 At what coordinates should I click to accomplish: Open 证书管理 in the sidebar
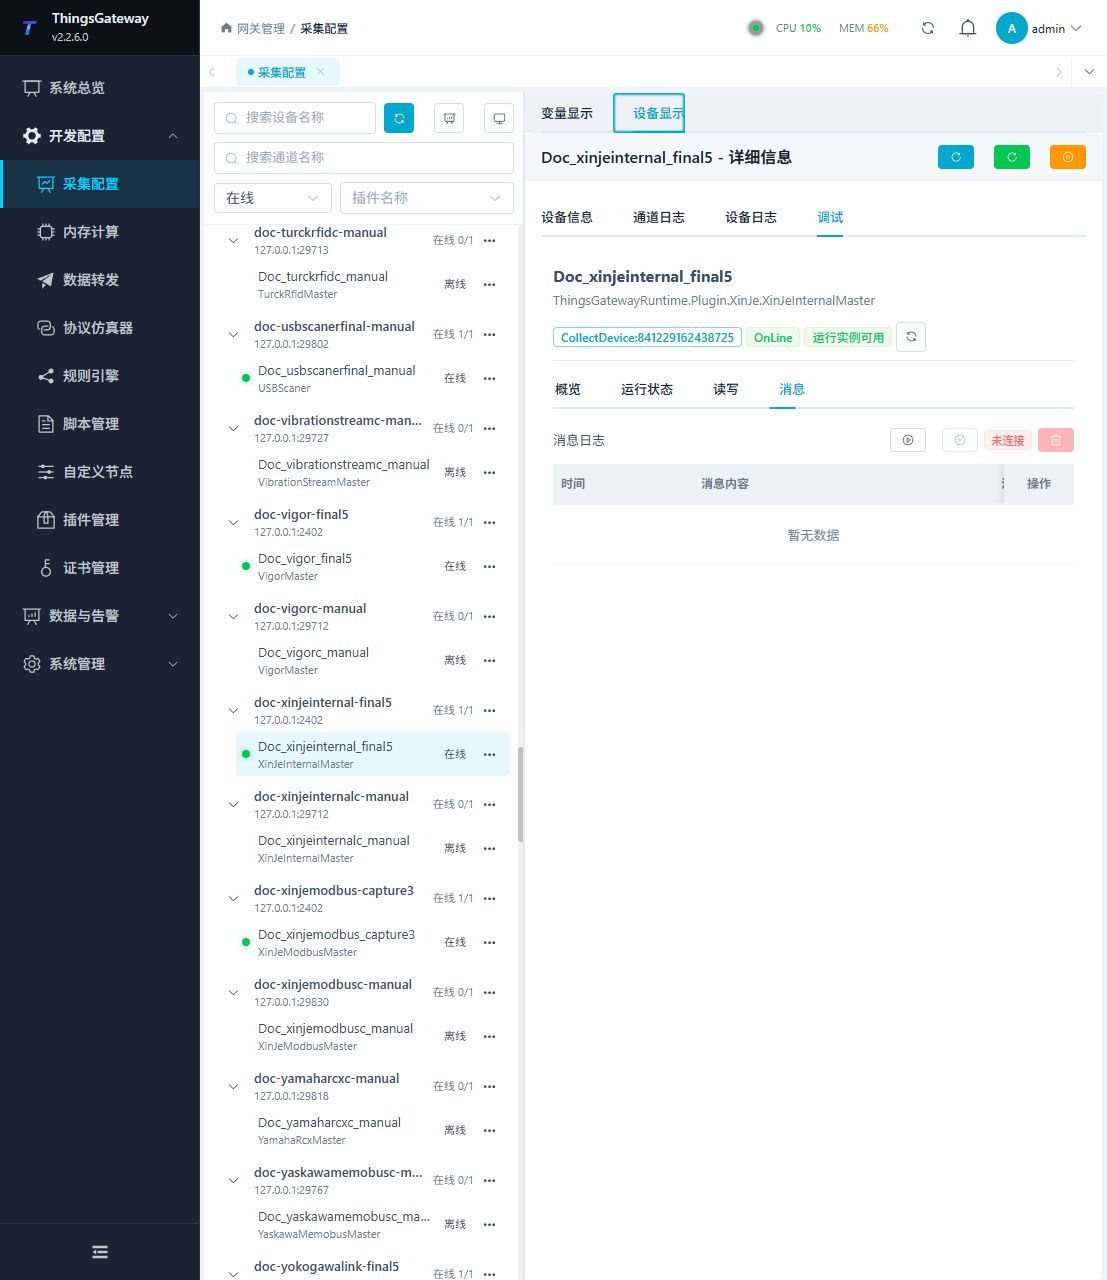(100, 568)
